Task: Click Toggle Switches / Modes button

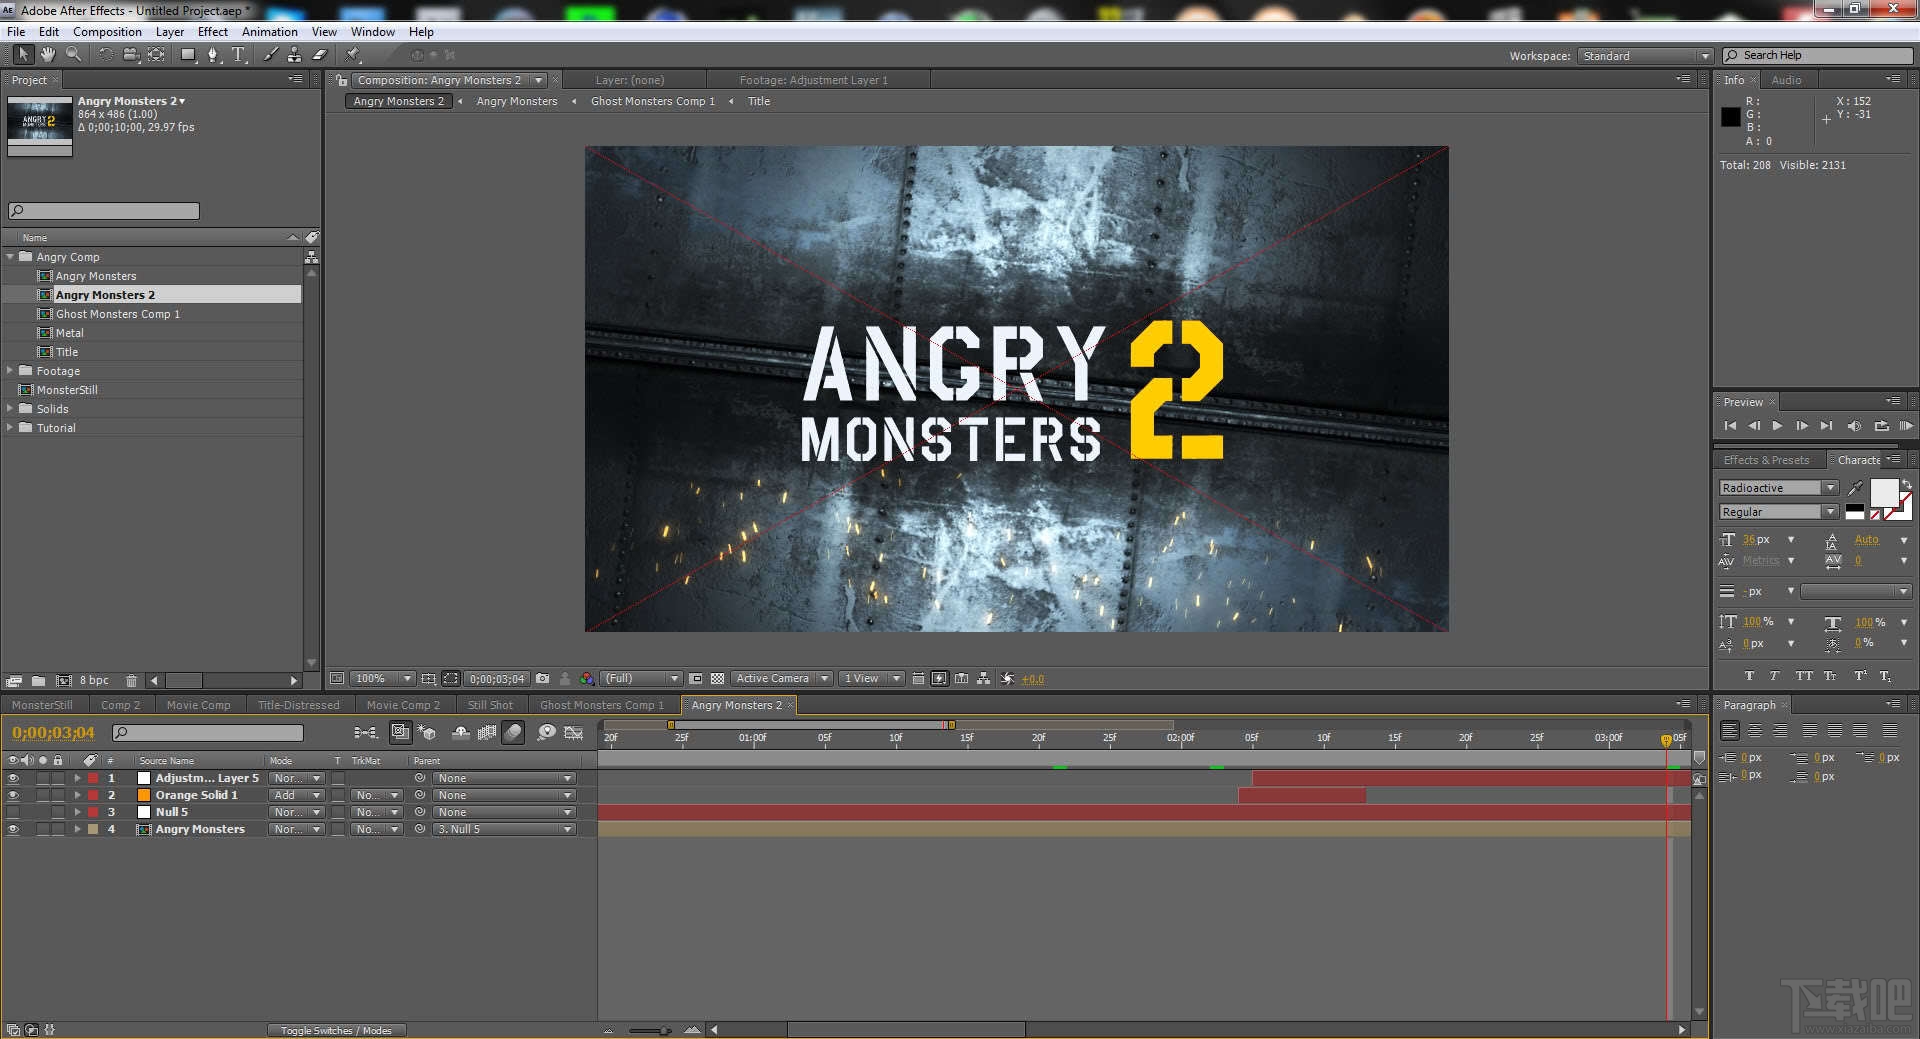Action: pos(336,1029)
